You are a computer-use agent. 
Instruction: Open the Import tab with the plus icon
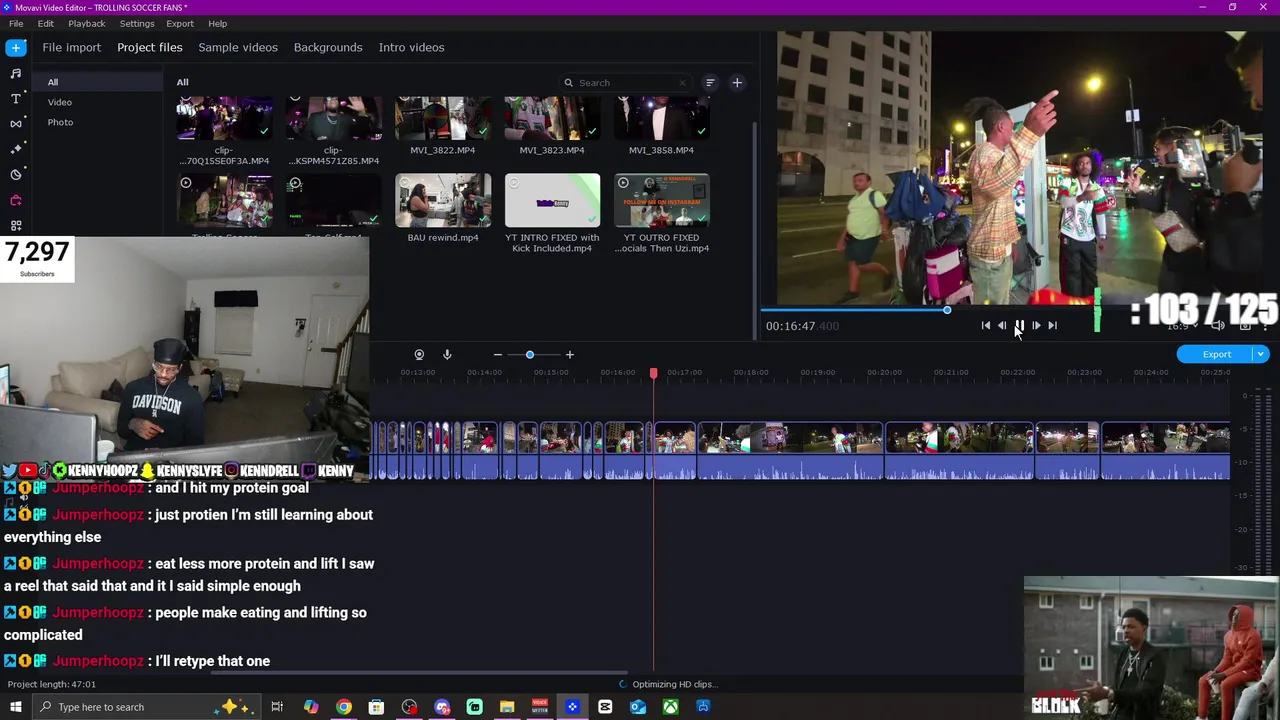pyautogui.click(x=16, y=47)
